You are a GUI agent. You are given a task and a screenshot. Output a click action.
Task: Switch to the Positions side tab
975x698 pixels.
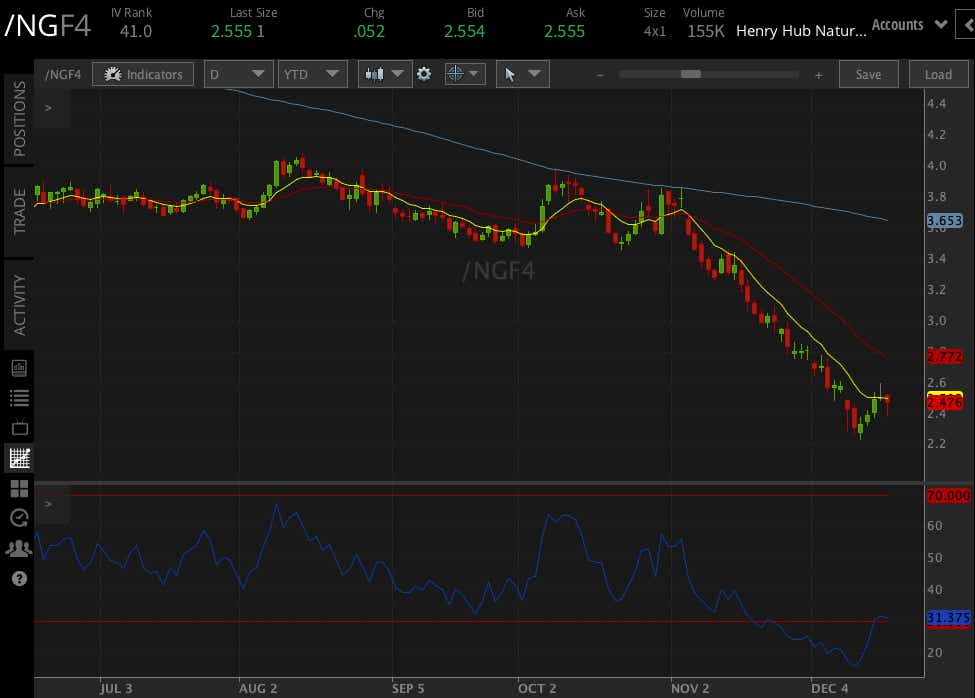(x=19, y=119)
